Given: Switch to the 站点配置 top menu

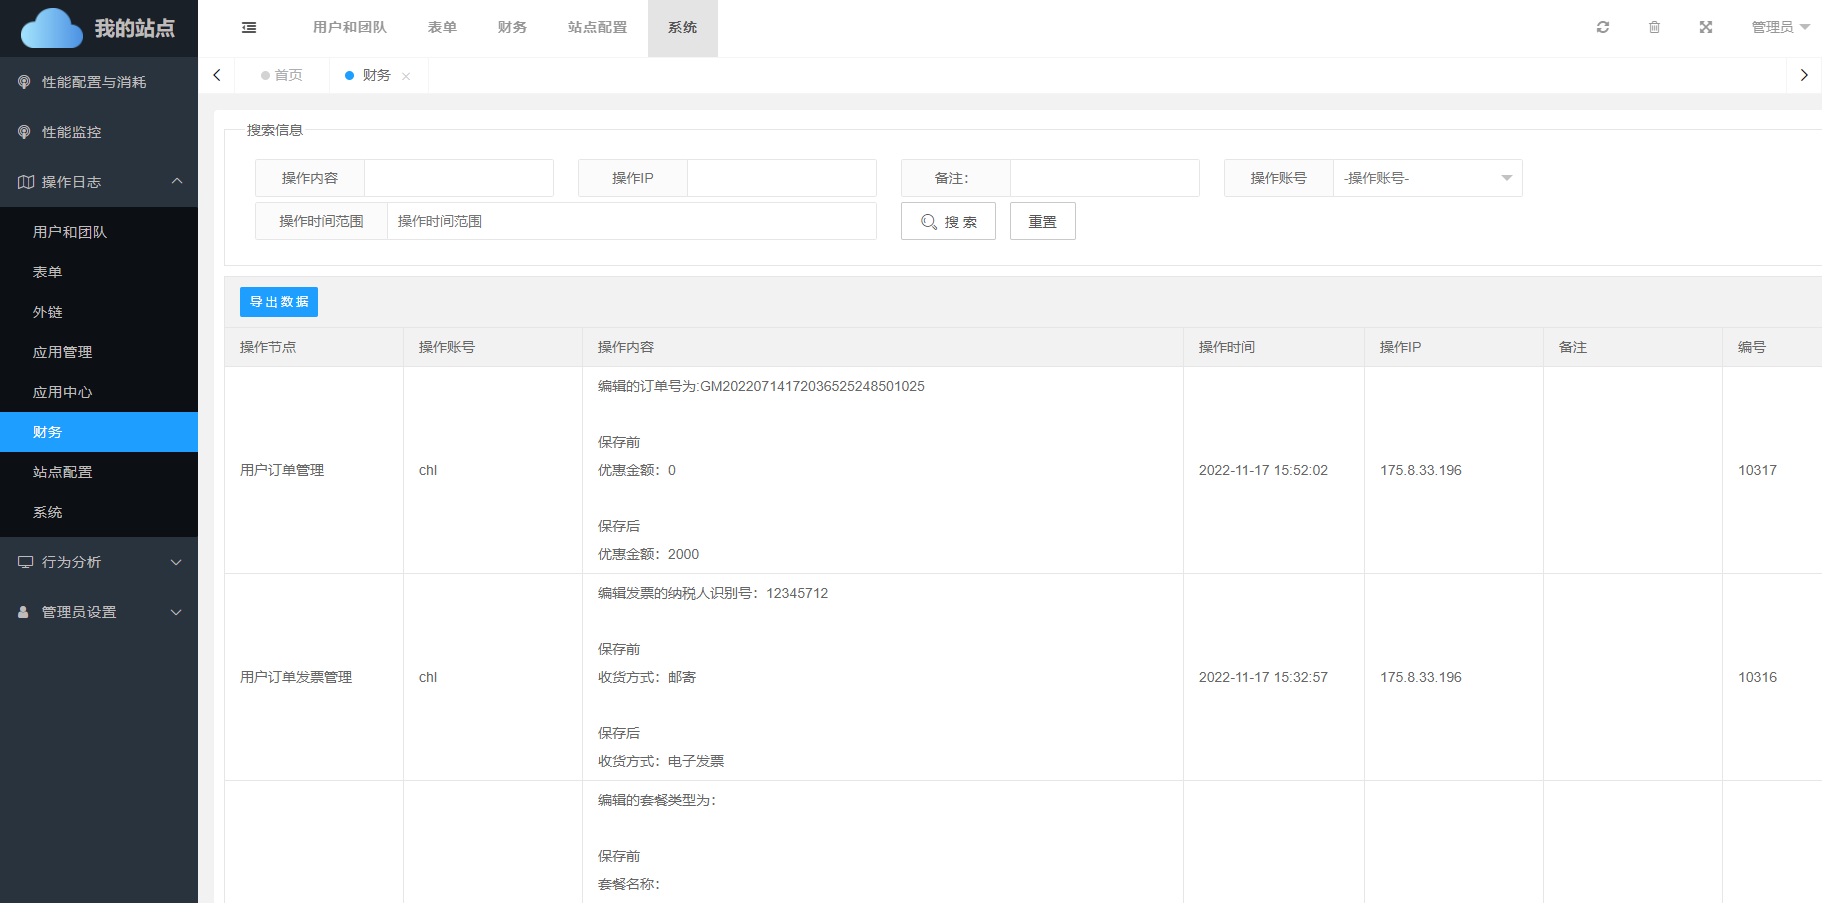Looking at the screenshot, I should tap(597, 28).
